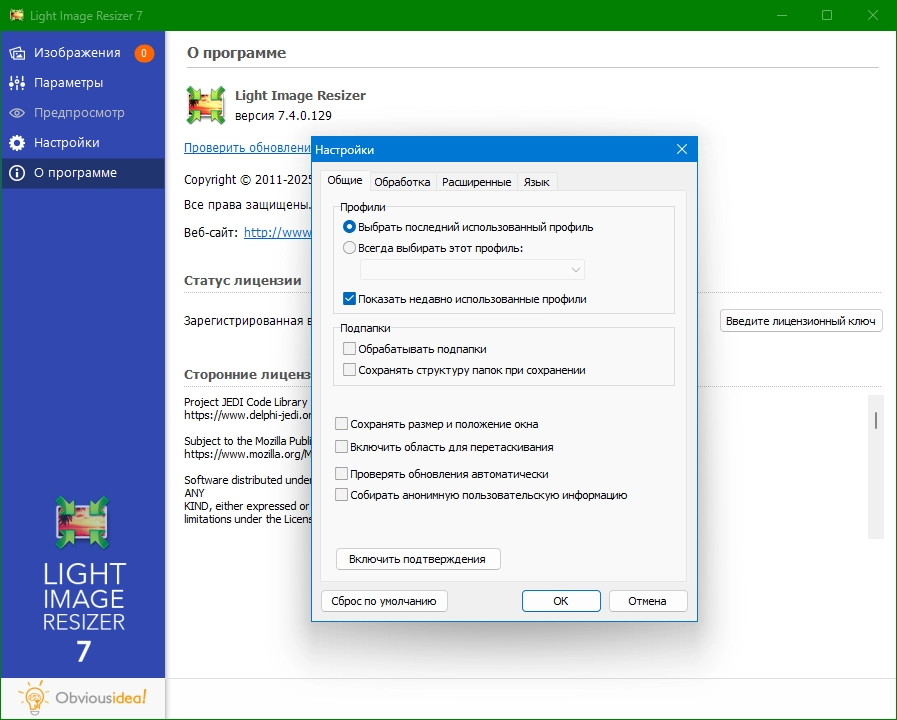The height and width of the screenshot is (720, 897).
Task: Click 'Subject to the Mozilla Publi' license text
Action: [x=248, y=441]
